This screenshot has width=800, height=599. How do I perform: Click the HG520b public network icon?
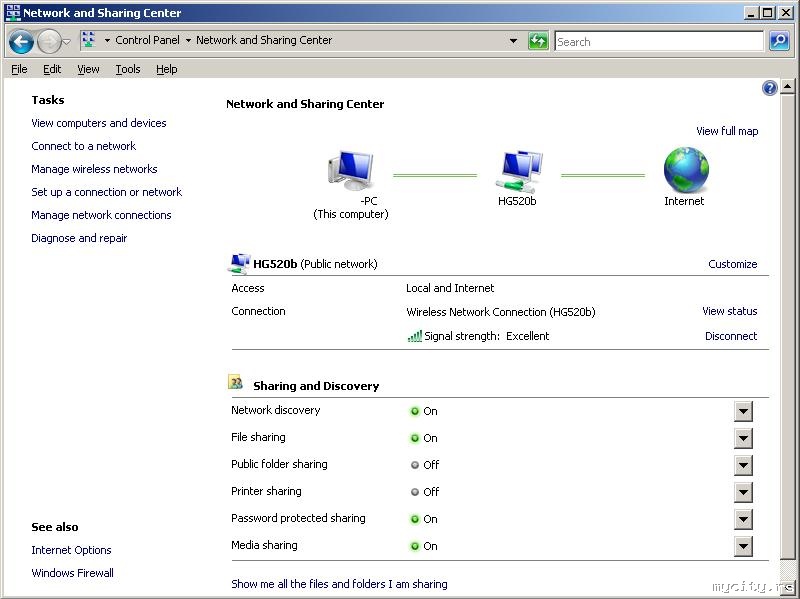pyautogui.click(x=239, y=263)
